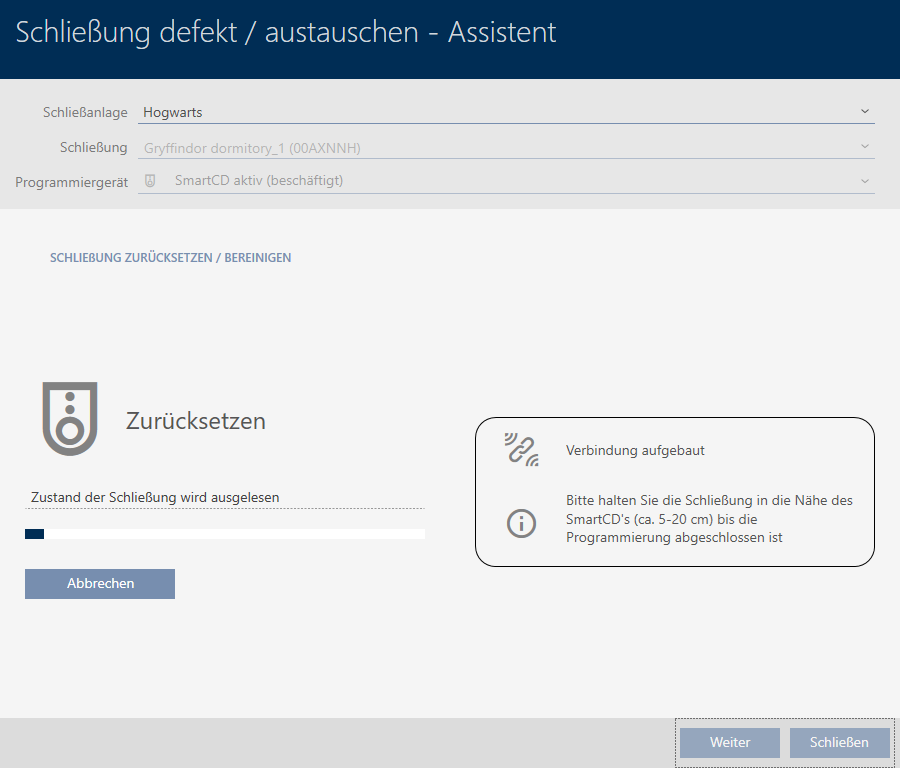
Task: Click the connection link icon
Action: (521, 450)
